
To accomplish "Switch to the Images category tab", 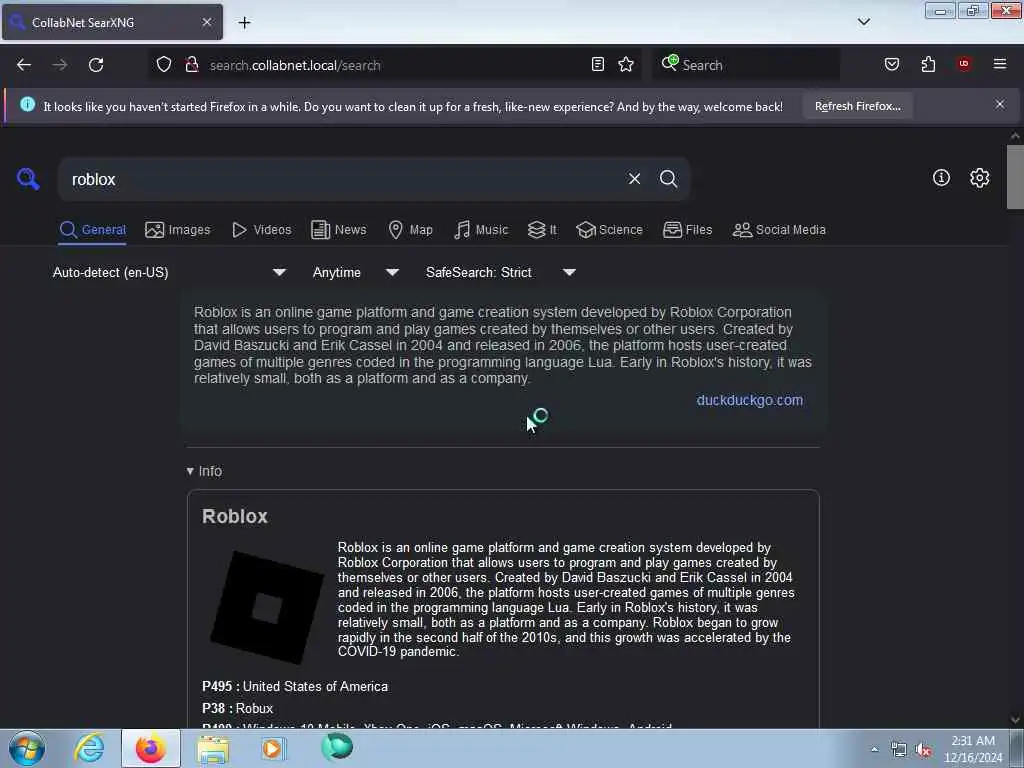I will (x=178, y=230).
